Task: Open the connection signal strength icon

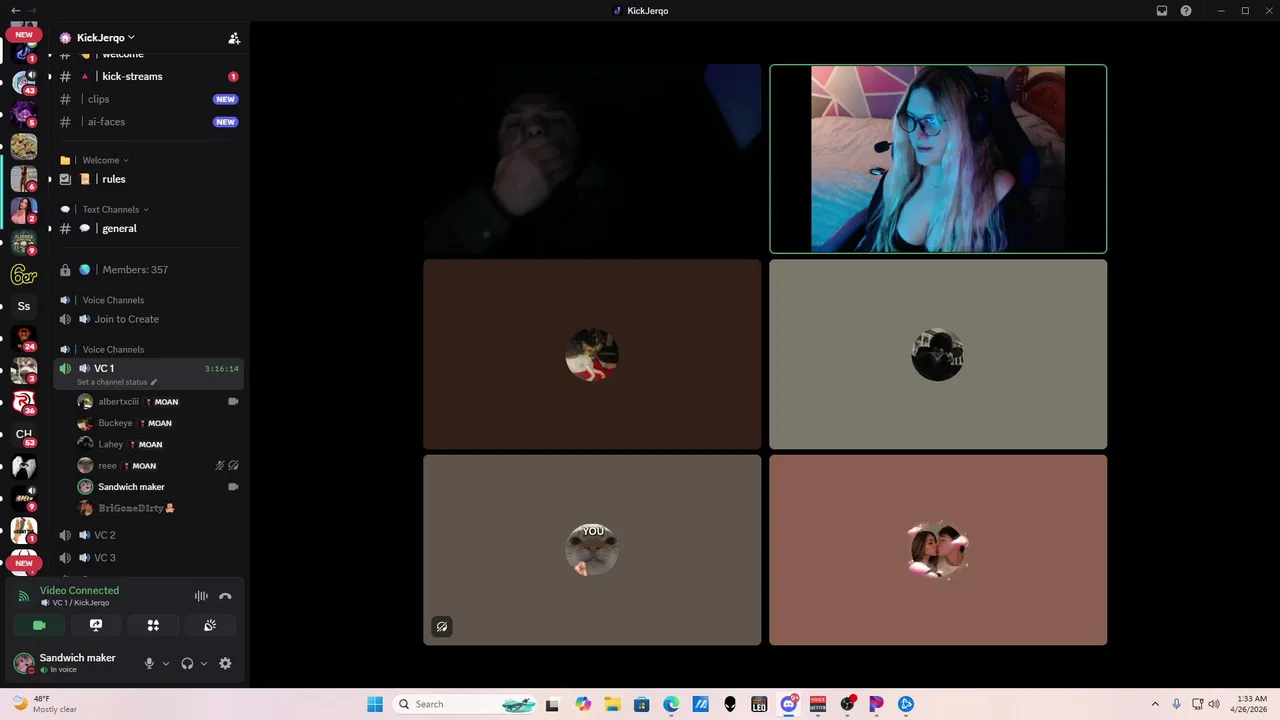Action: (23, 596)
